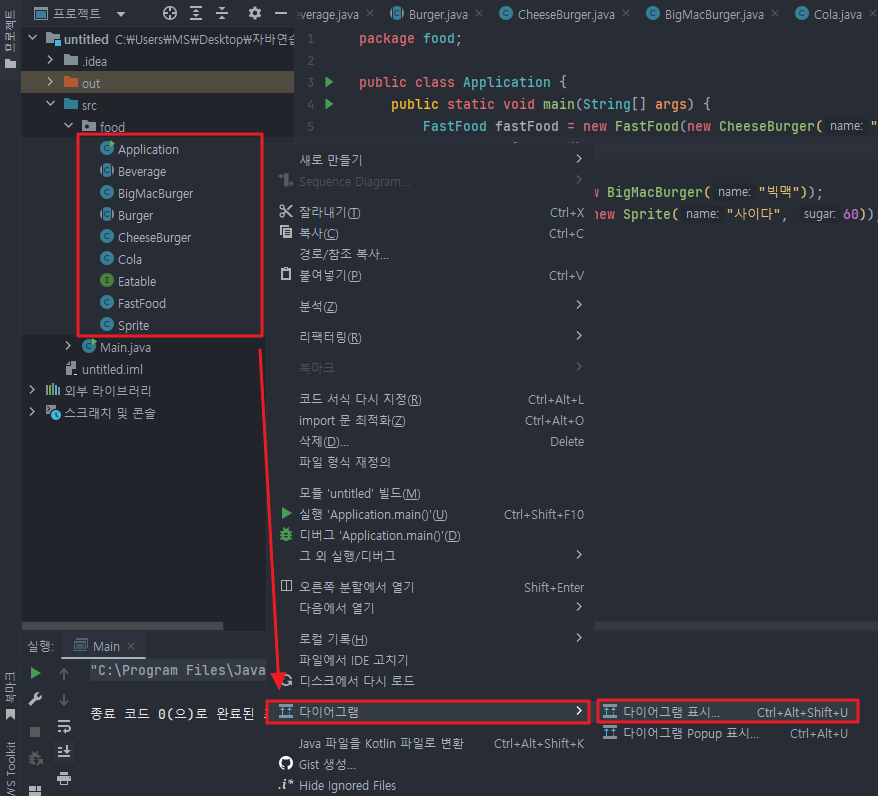878x796 pixels.
Task: Choose 오른쪽 분할에서 열기
Action: pyautogui.click(x=430, y=587)
